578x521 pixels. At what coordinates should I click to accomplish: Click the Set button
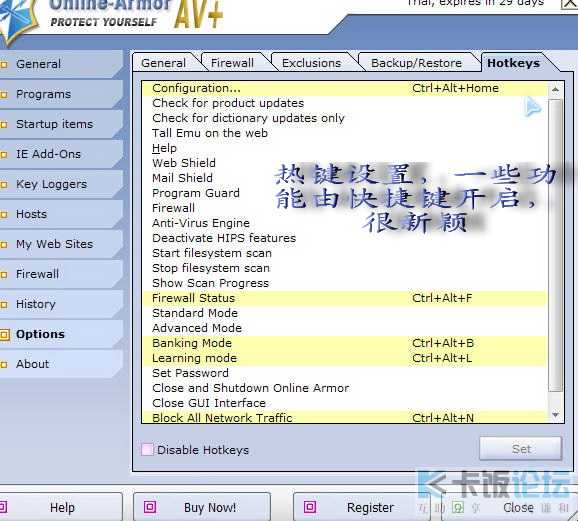tap(521, 449)
